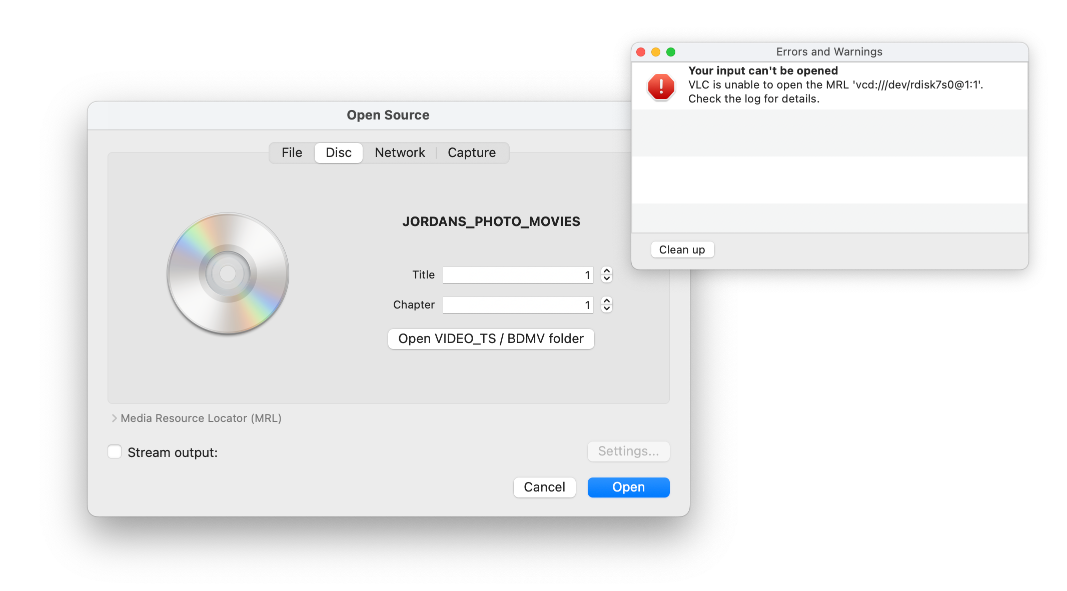Select the 'Your input can't be opened' message
The image size is (1067, 591).
point(763,70)
